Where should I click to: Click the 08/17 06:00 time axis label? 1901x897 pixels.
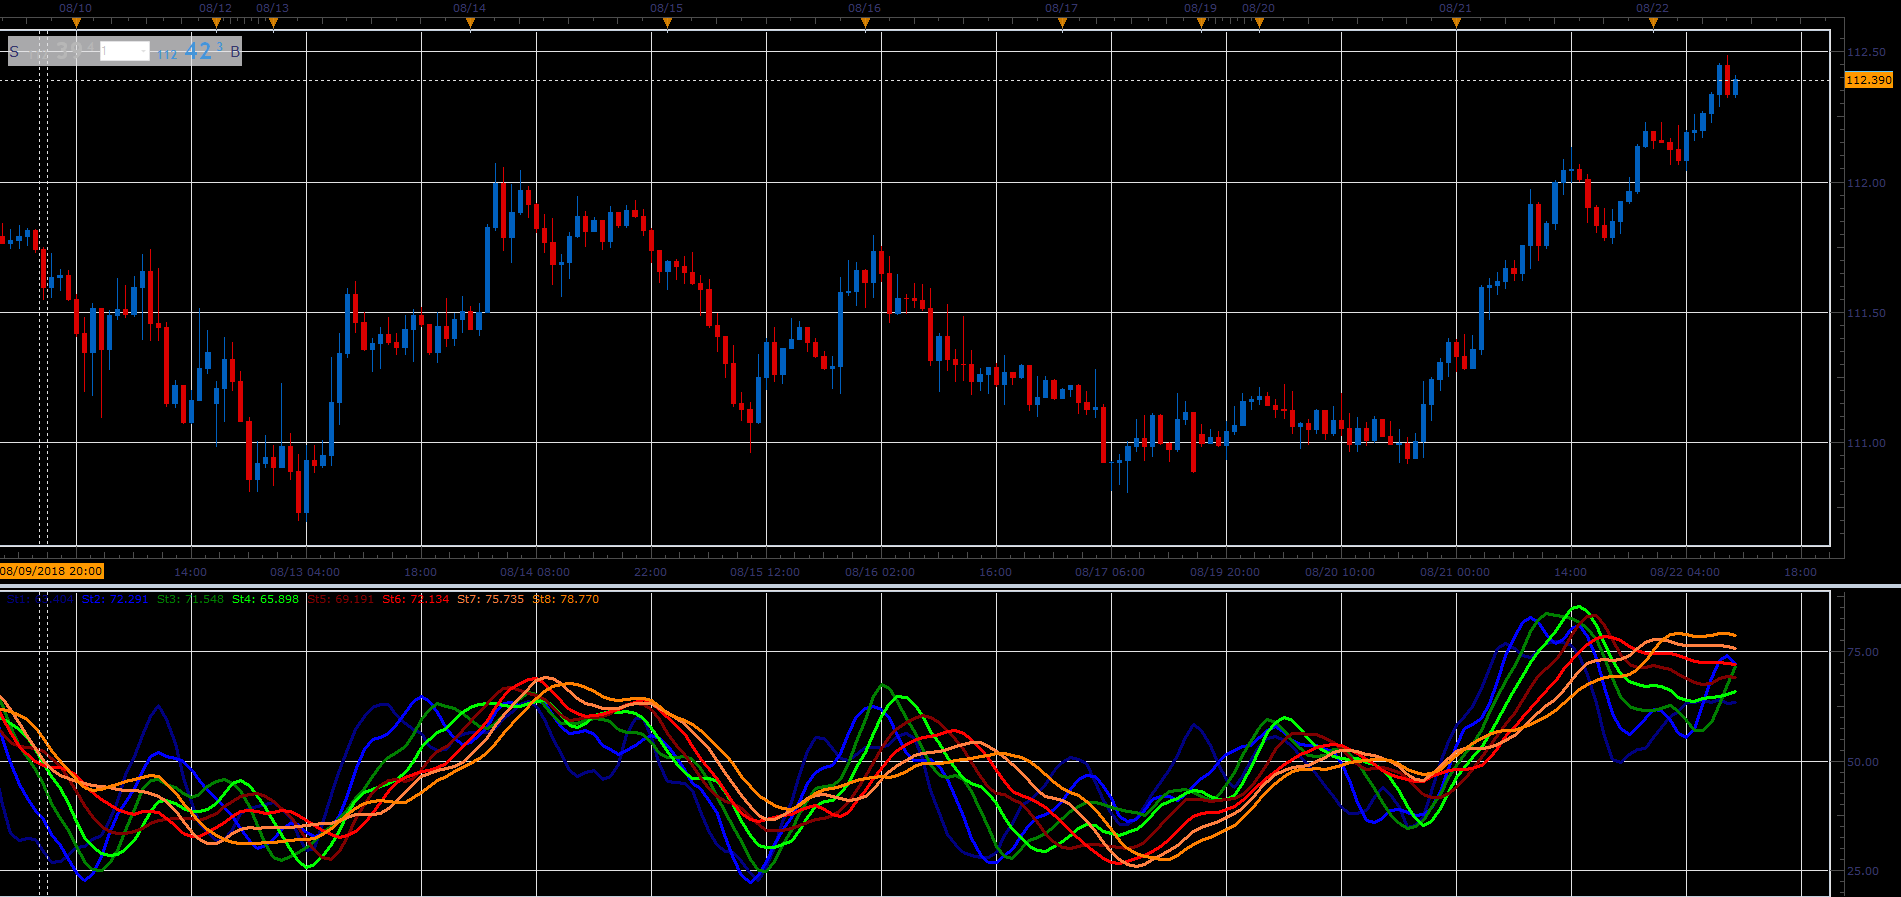point(1110,572)
